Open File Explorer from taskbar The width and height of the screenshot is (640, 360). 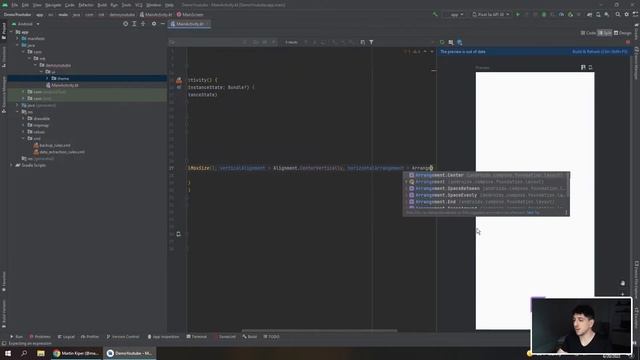click(x=41, y=353)
